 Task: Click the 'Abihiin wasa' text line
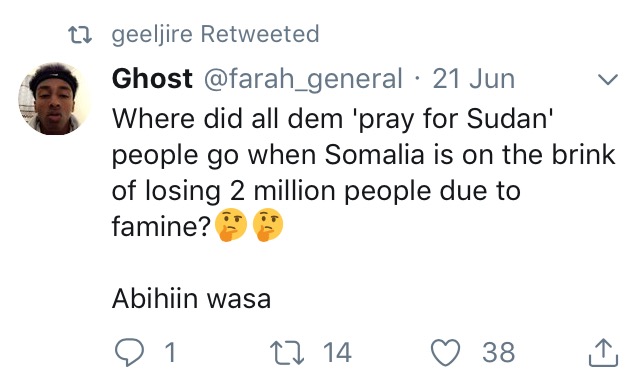click(191, 299)
